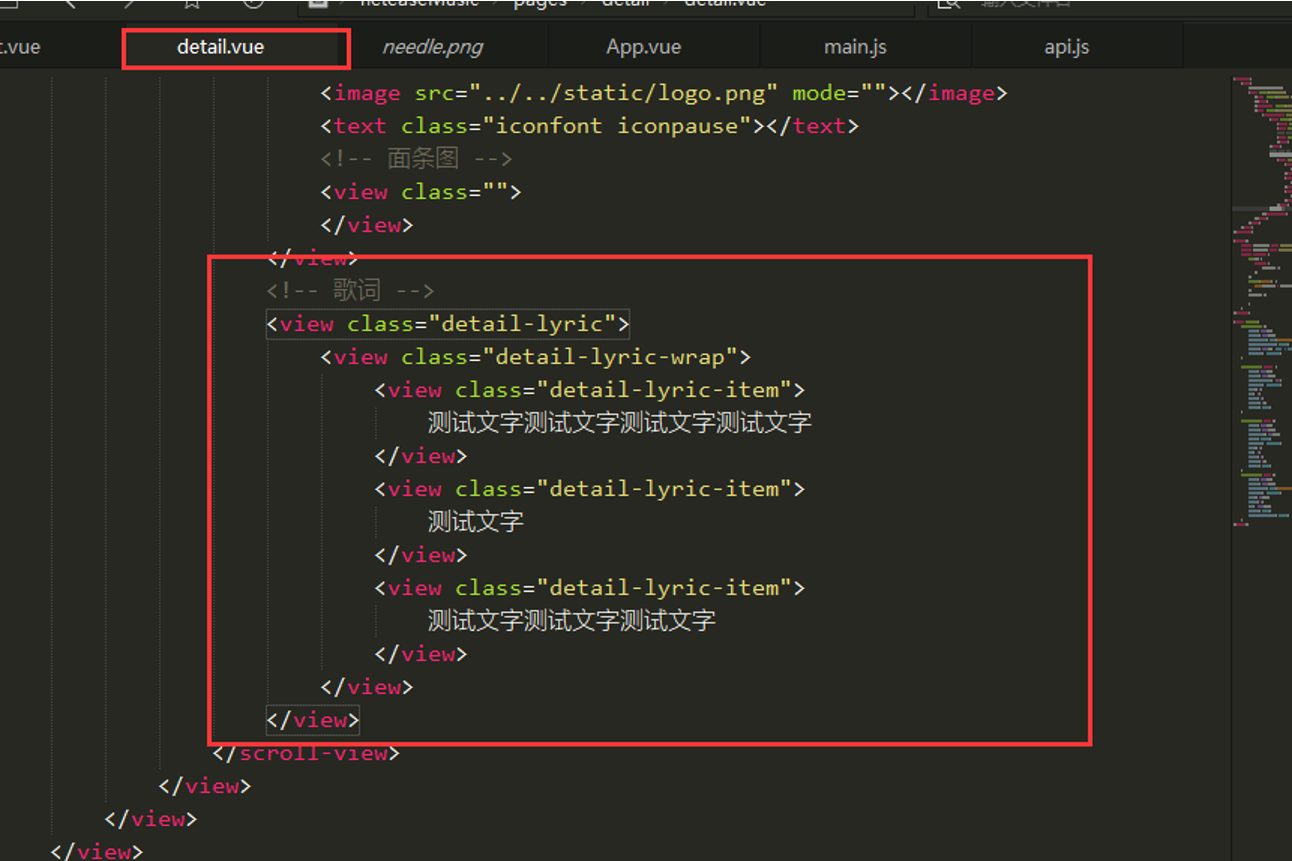
Task: Open the needle.png tab
Action: click(432, 47)
